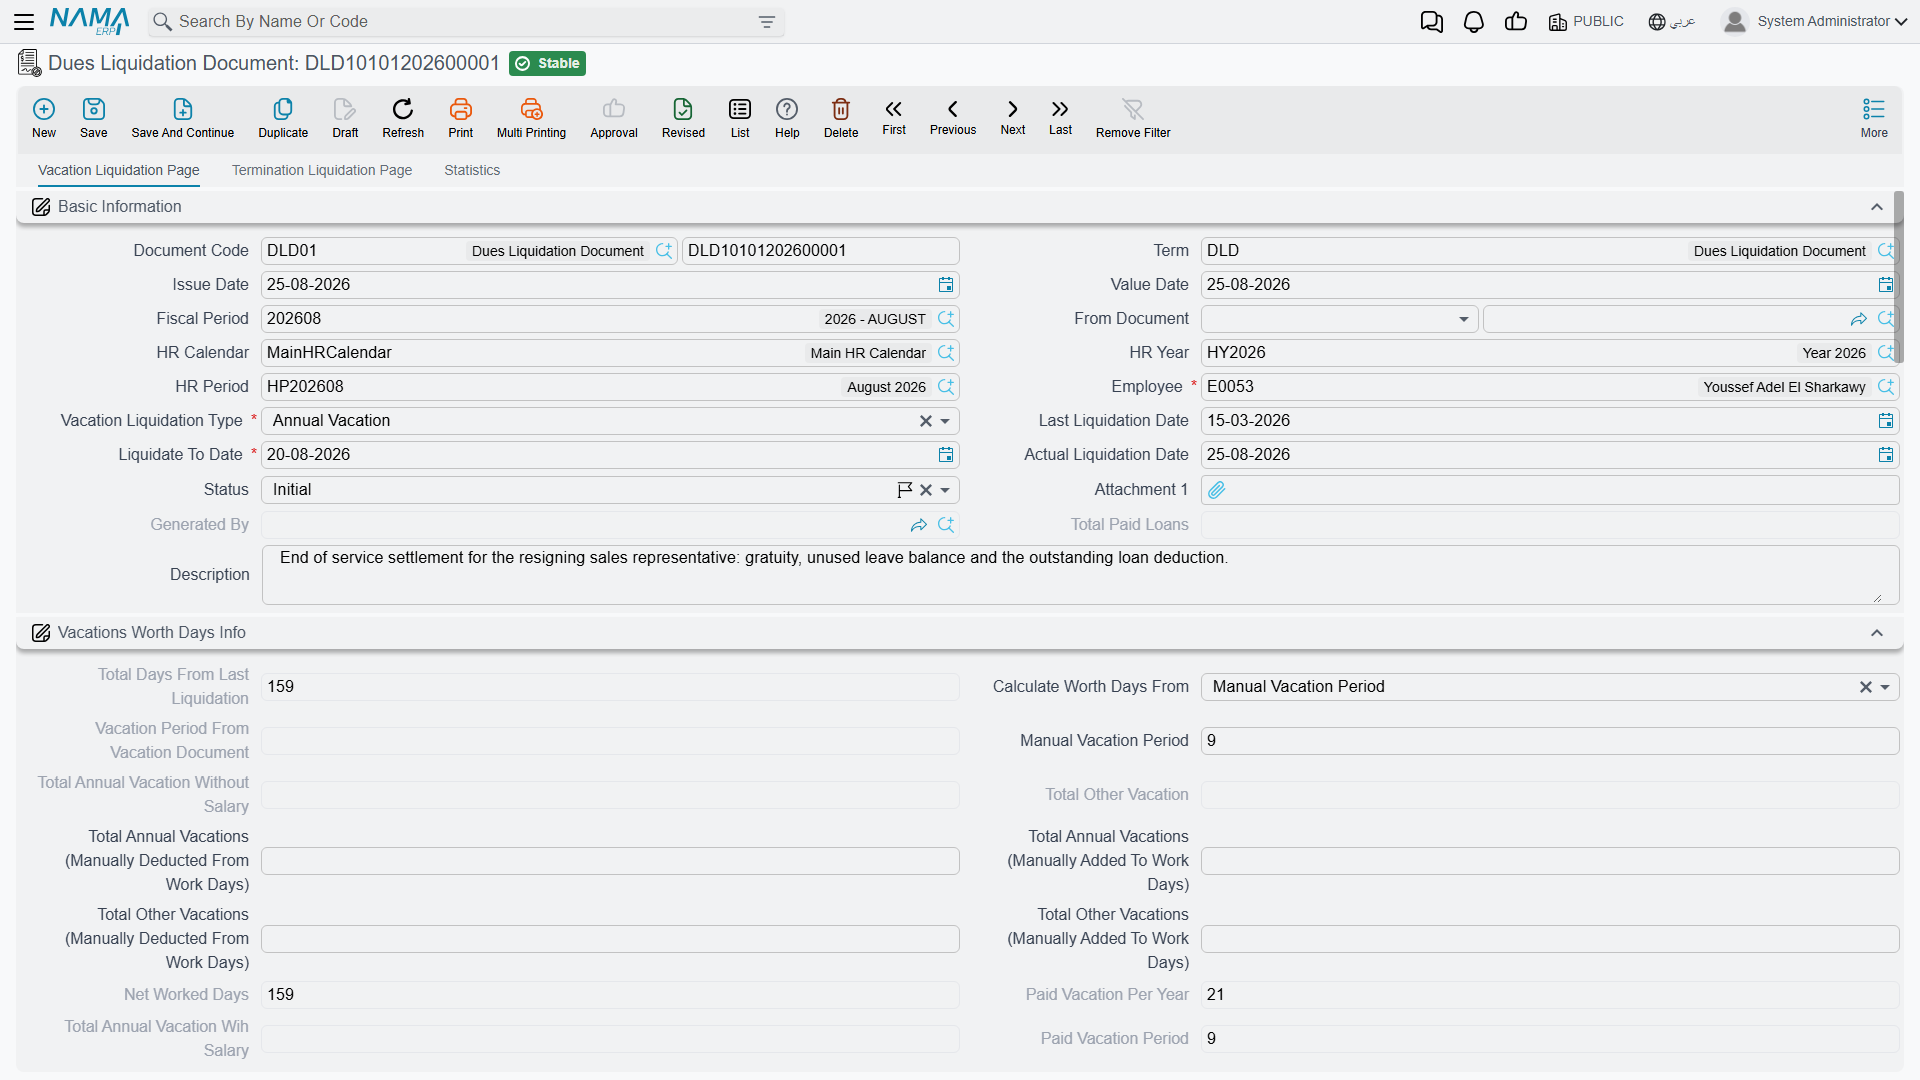Image resolution: width=1920 pixels, height=1080 pixels.
Task: Print the document
Action: click(x=461, y=117)
